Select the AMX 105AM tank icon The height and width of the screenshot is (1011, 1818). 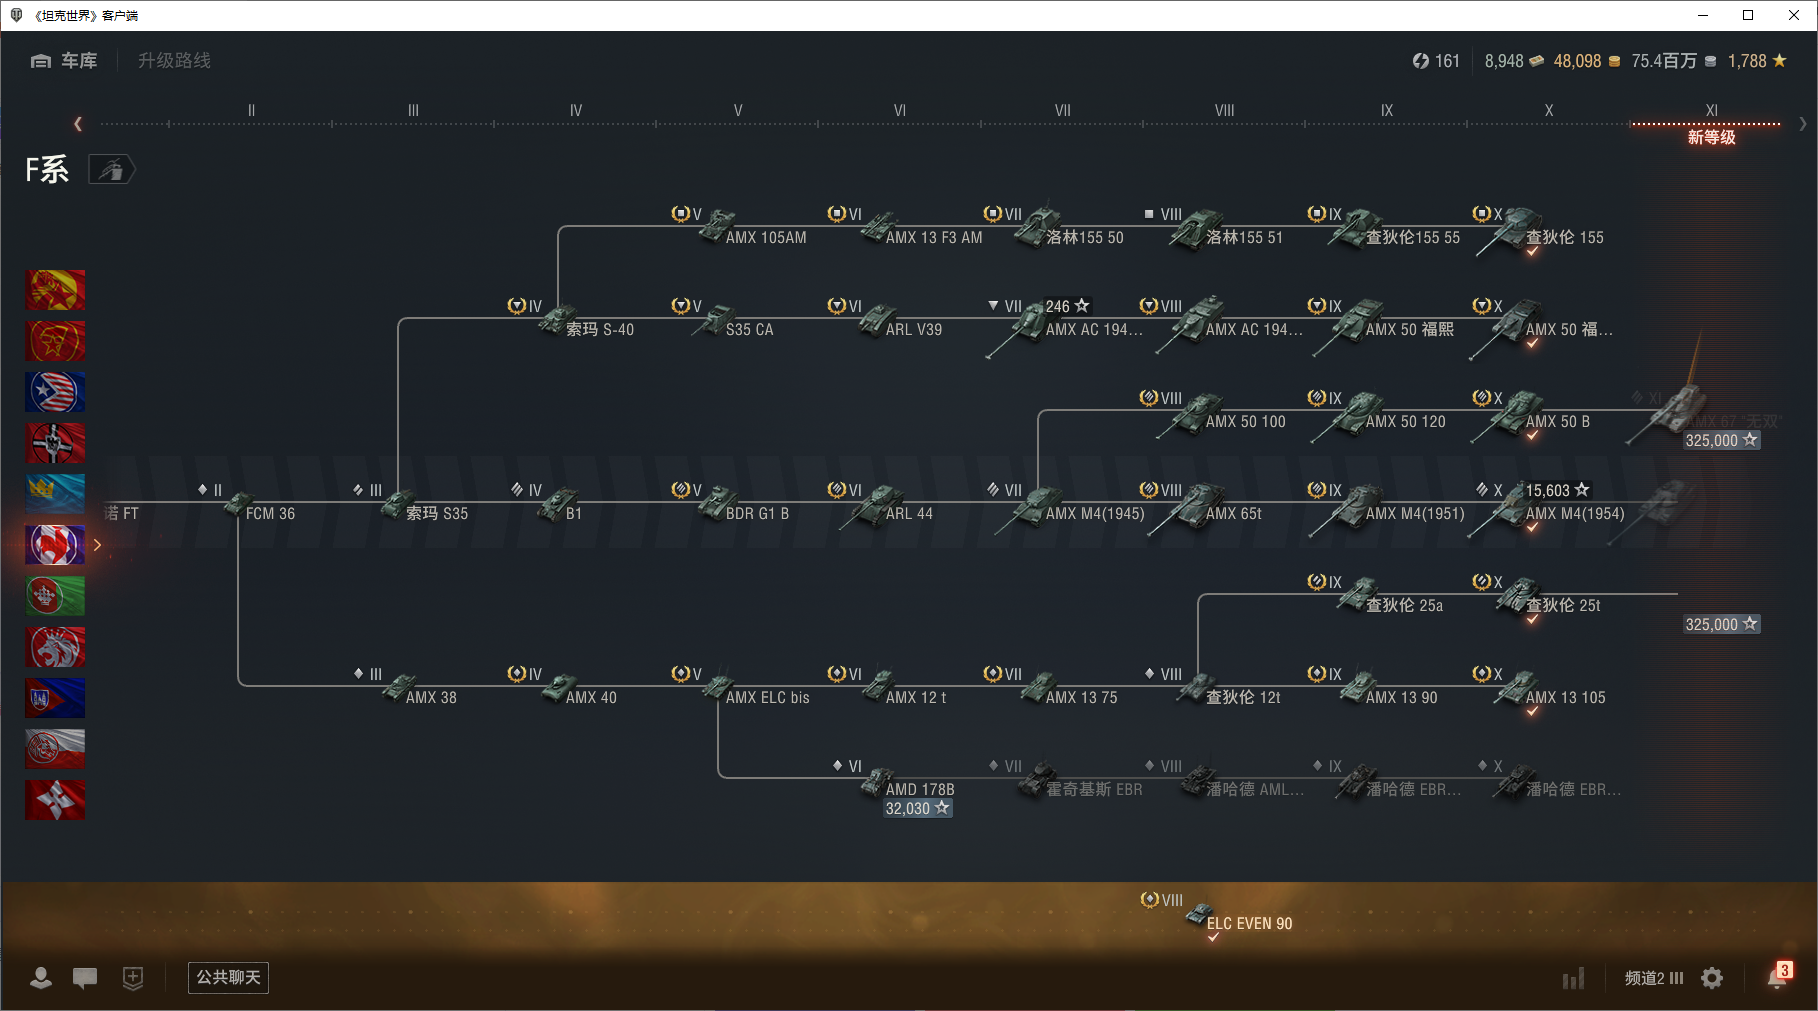(716, 227)
